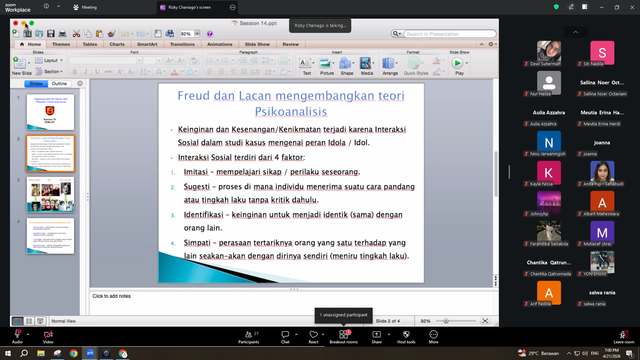The image size is (640, 360).
Task: Toggle Bold formatting
Action: (75, 72)
